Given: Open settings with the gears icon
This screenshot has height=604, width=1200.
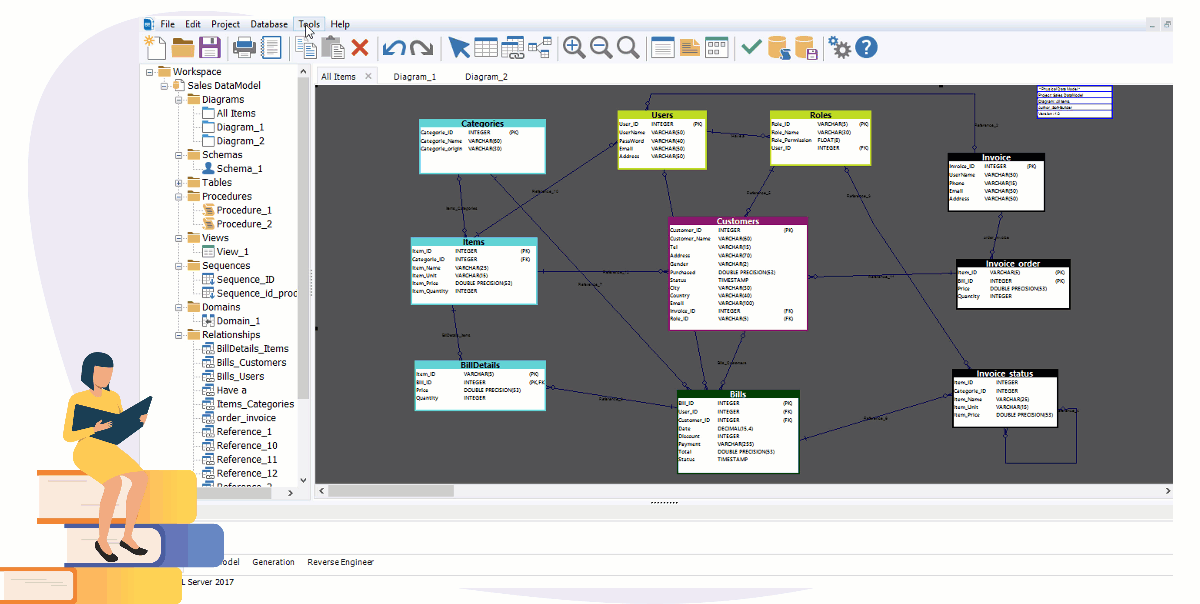Looking at the screenshot, I should click(x=839, y=47).
